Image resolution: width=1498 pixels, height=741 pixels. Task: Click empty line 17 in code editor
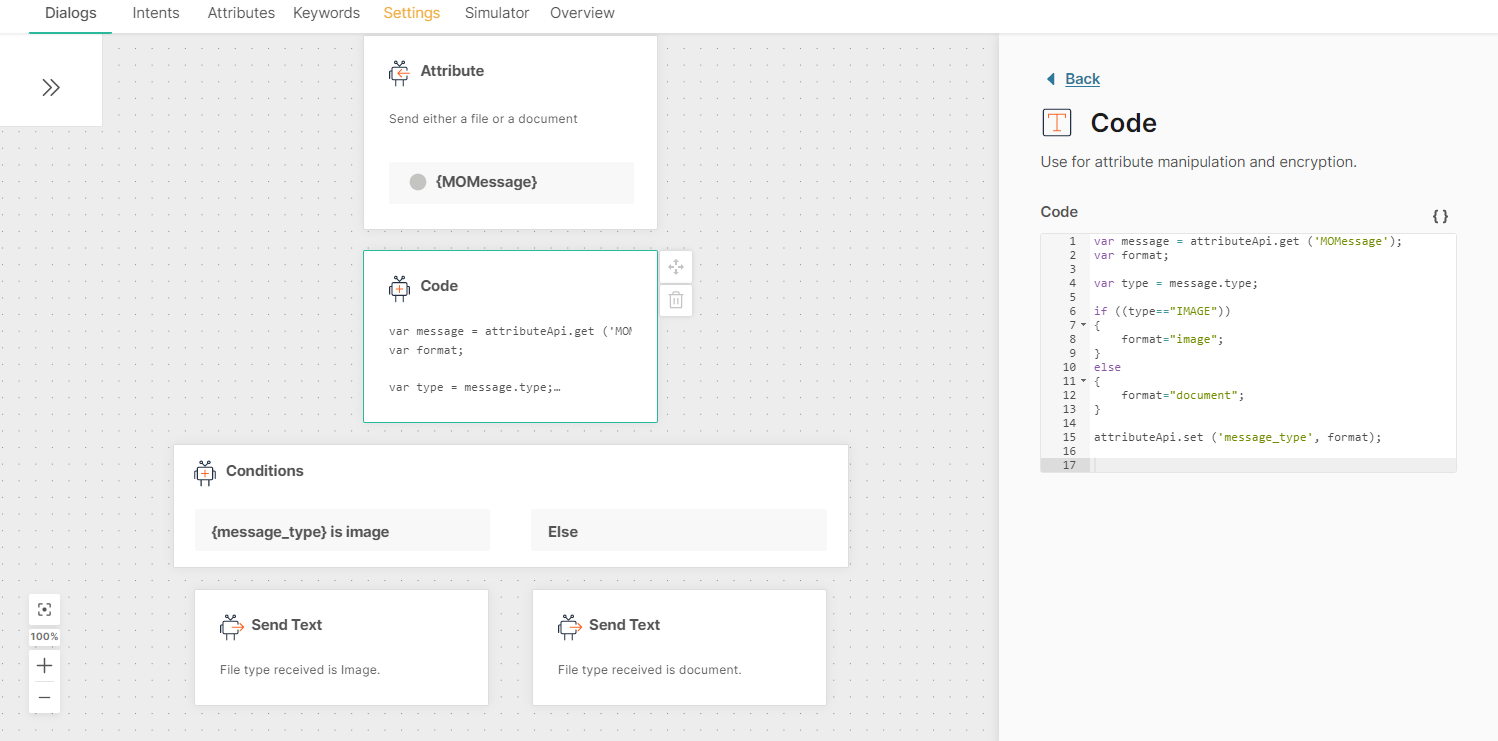(x=1270, y=465)
